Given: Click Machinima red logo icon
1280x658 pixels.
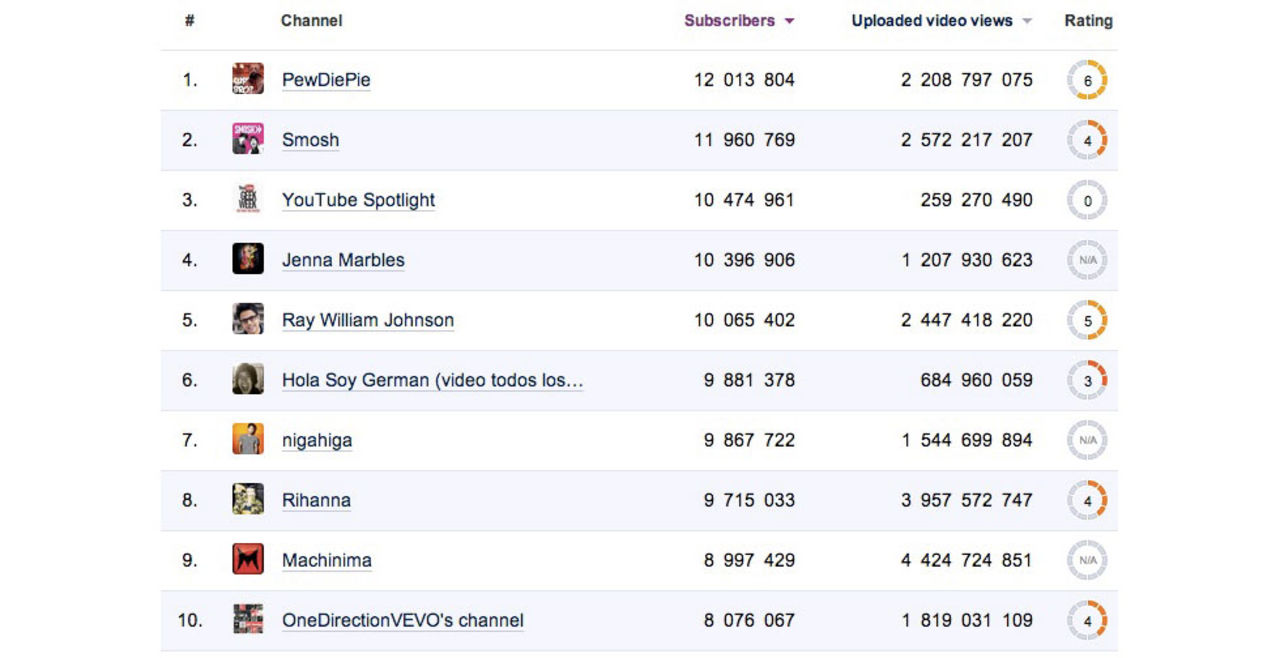Looking at the screenshot, I should [248, 559].
